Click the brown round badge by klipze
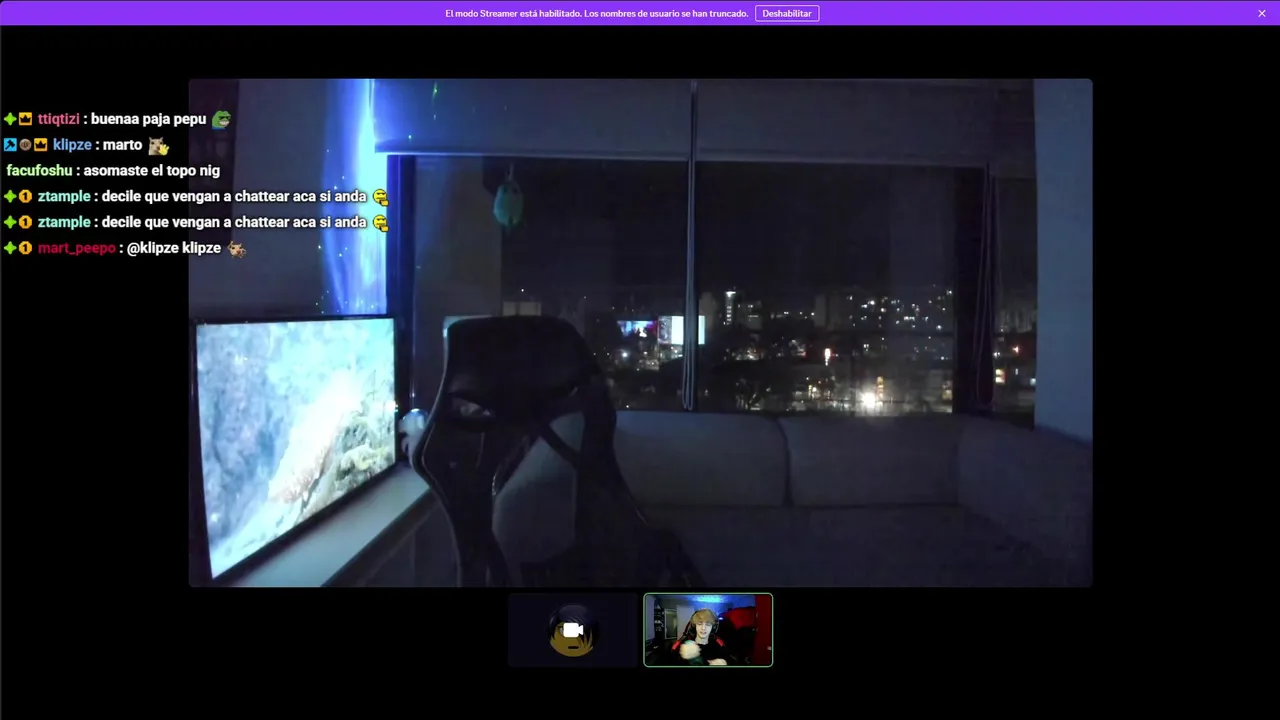1280x720 pixels. 26,145
